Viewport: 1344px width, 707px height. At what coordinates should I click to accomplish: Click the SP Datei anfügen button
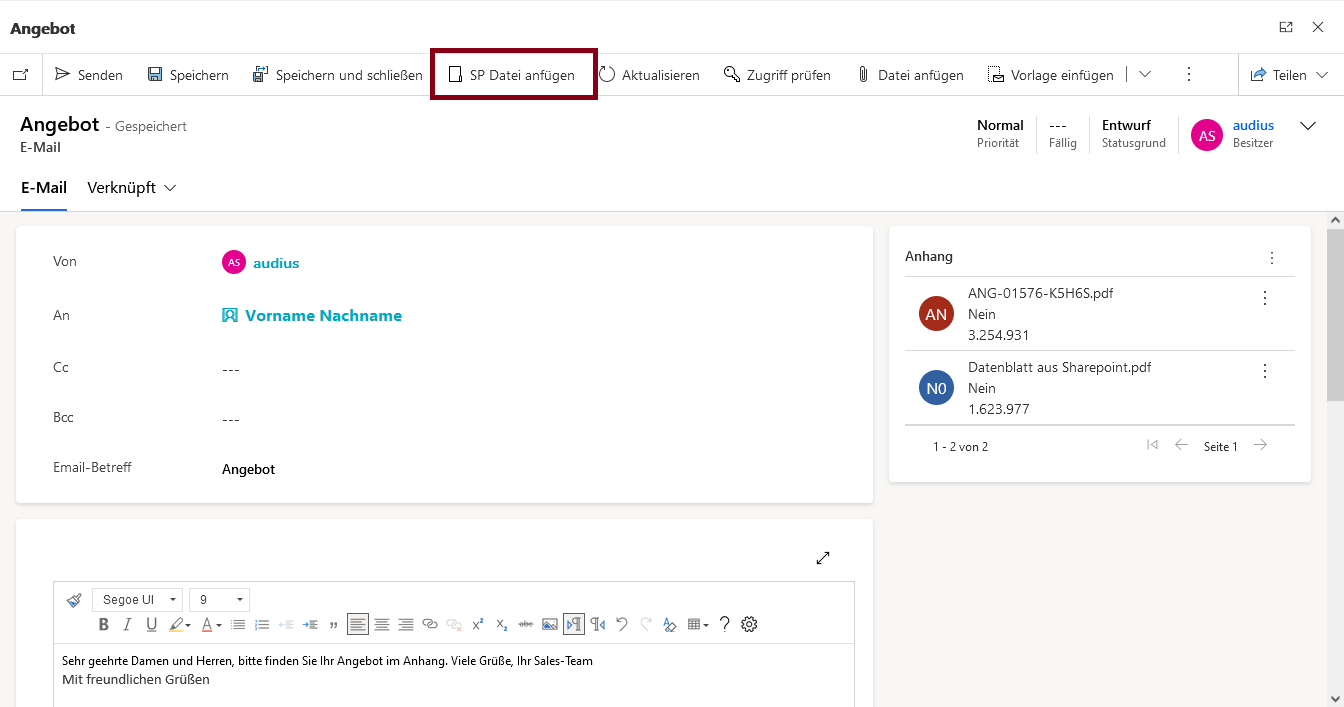pos(512,75)
